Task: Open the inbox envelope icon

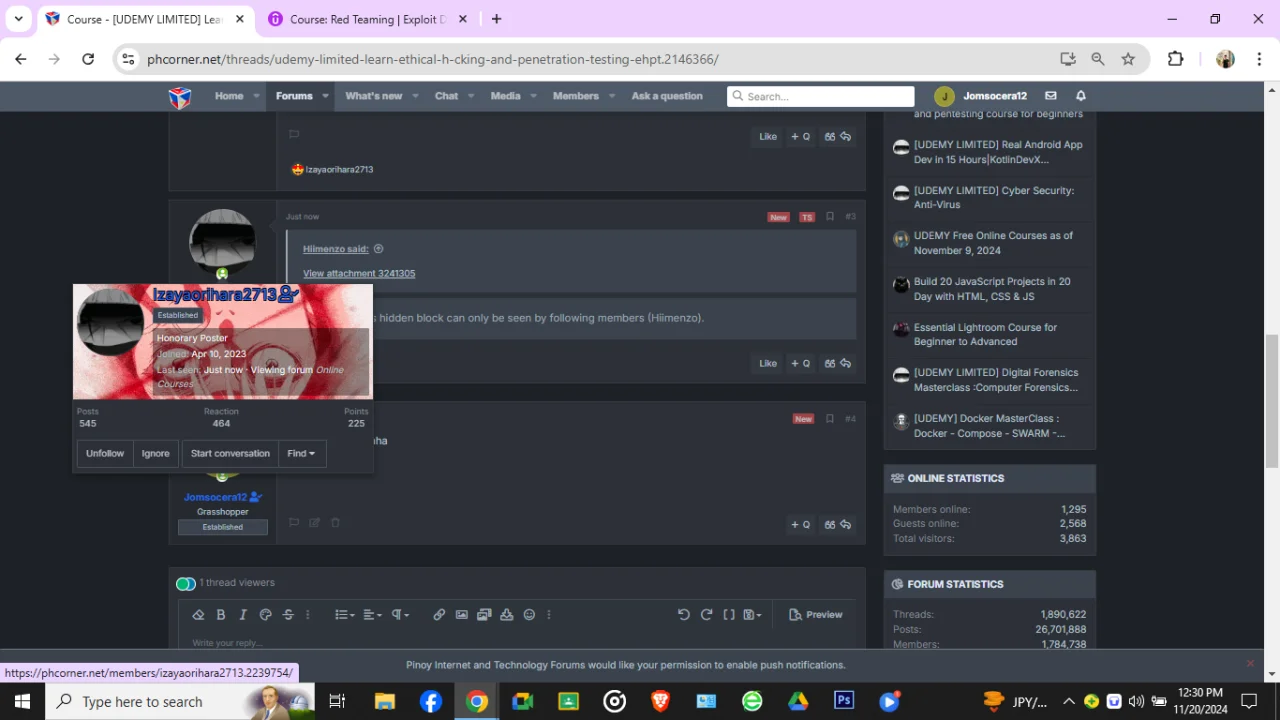Action: (1051, 96)
